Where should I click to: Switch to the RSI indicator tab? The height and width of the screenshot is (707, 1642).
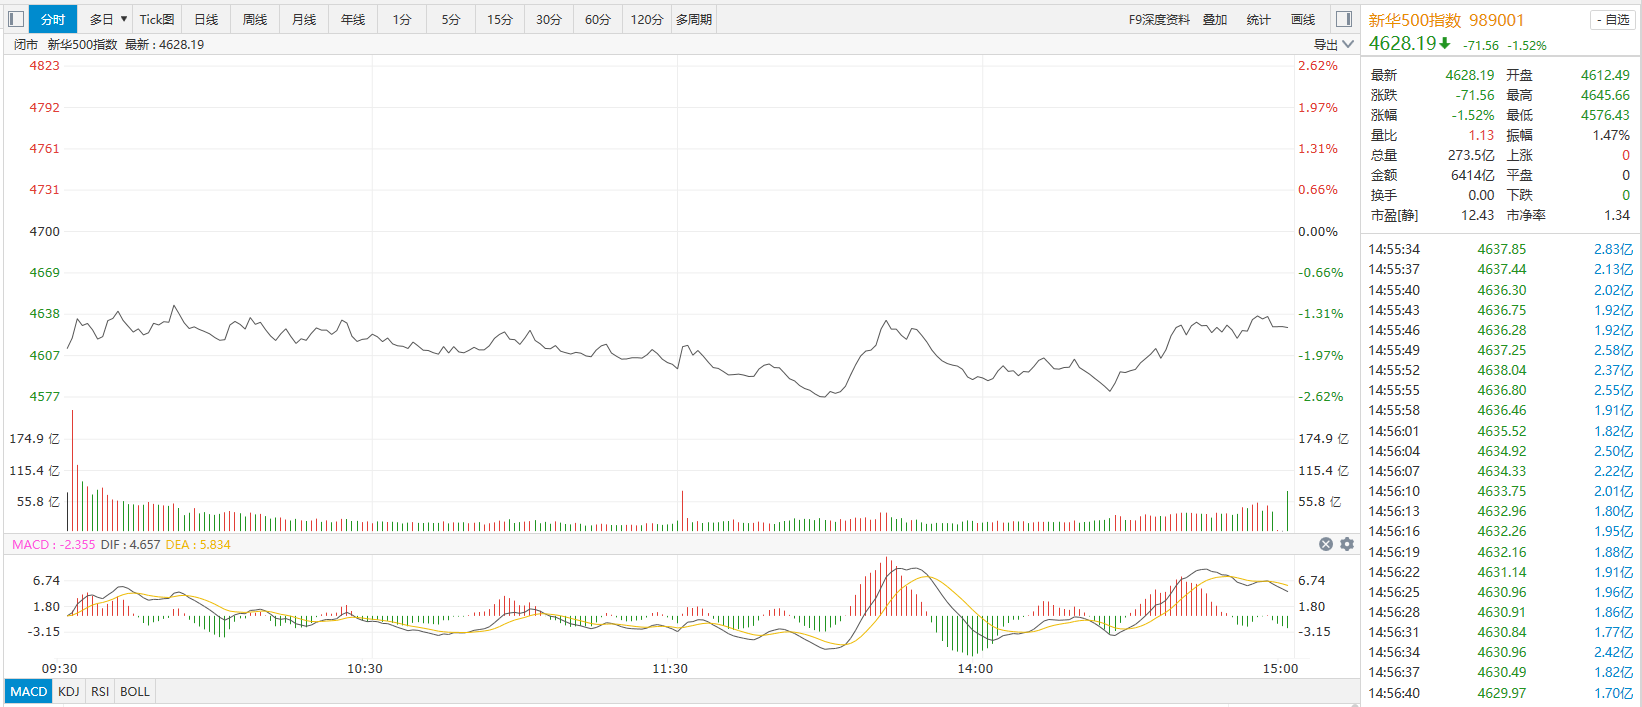[x=100, y=691]
